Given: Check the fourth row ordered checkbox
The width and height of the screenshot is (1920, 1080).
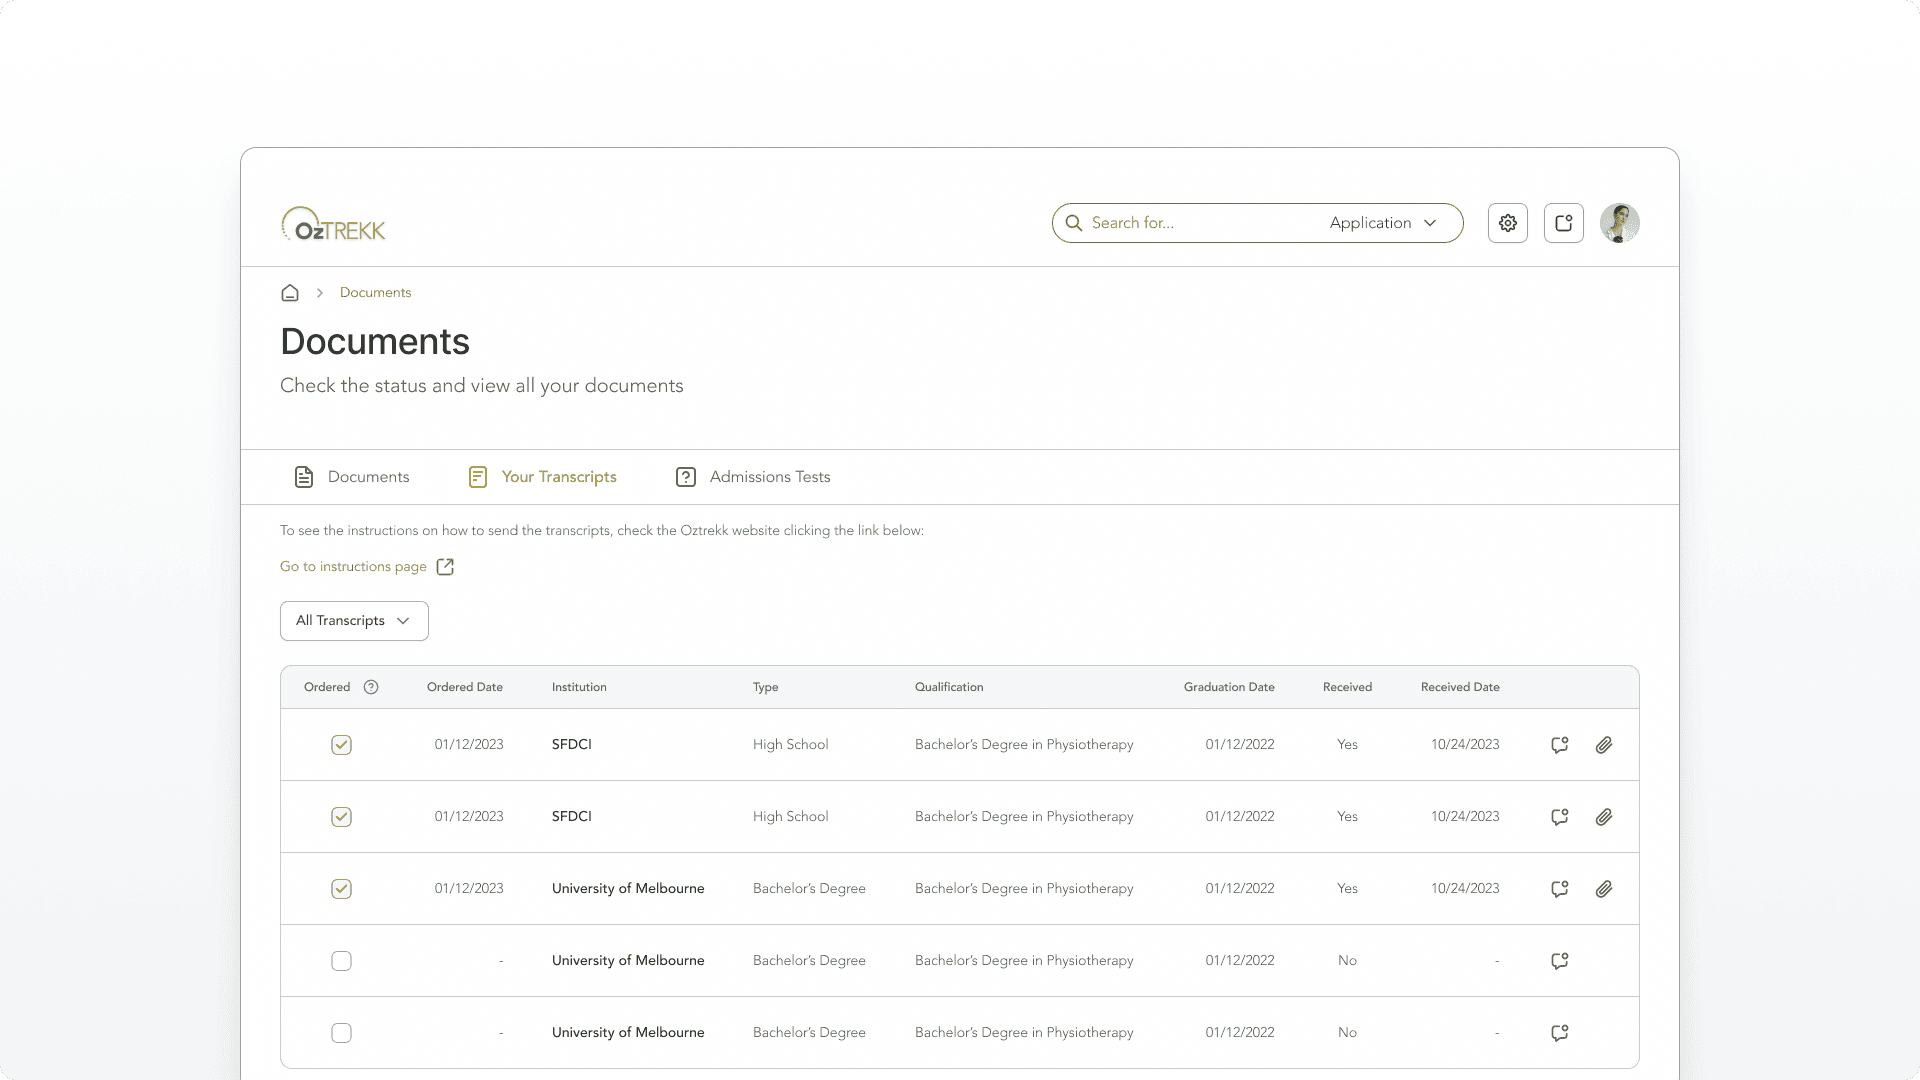Looking at the screenshot, I should point(341,961).
